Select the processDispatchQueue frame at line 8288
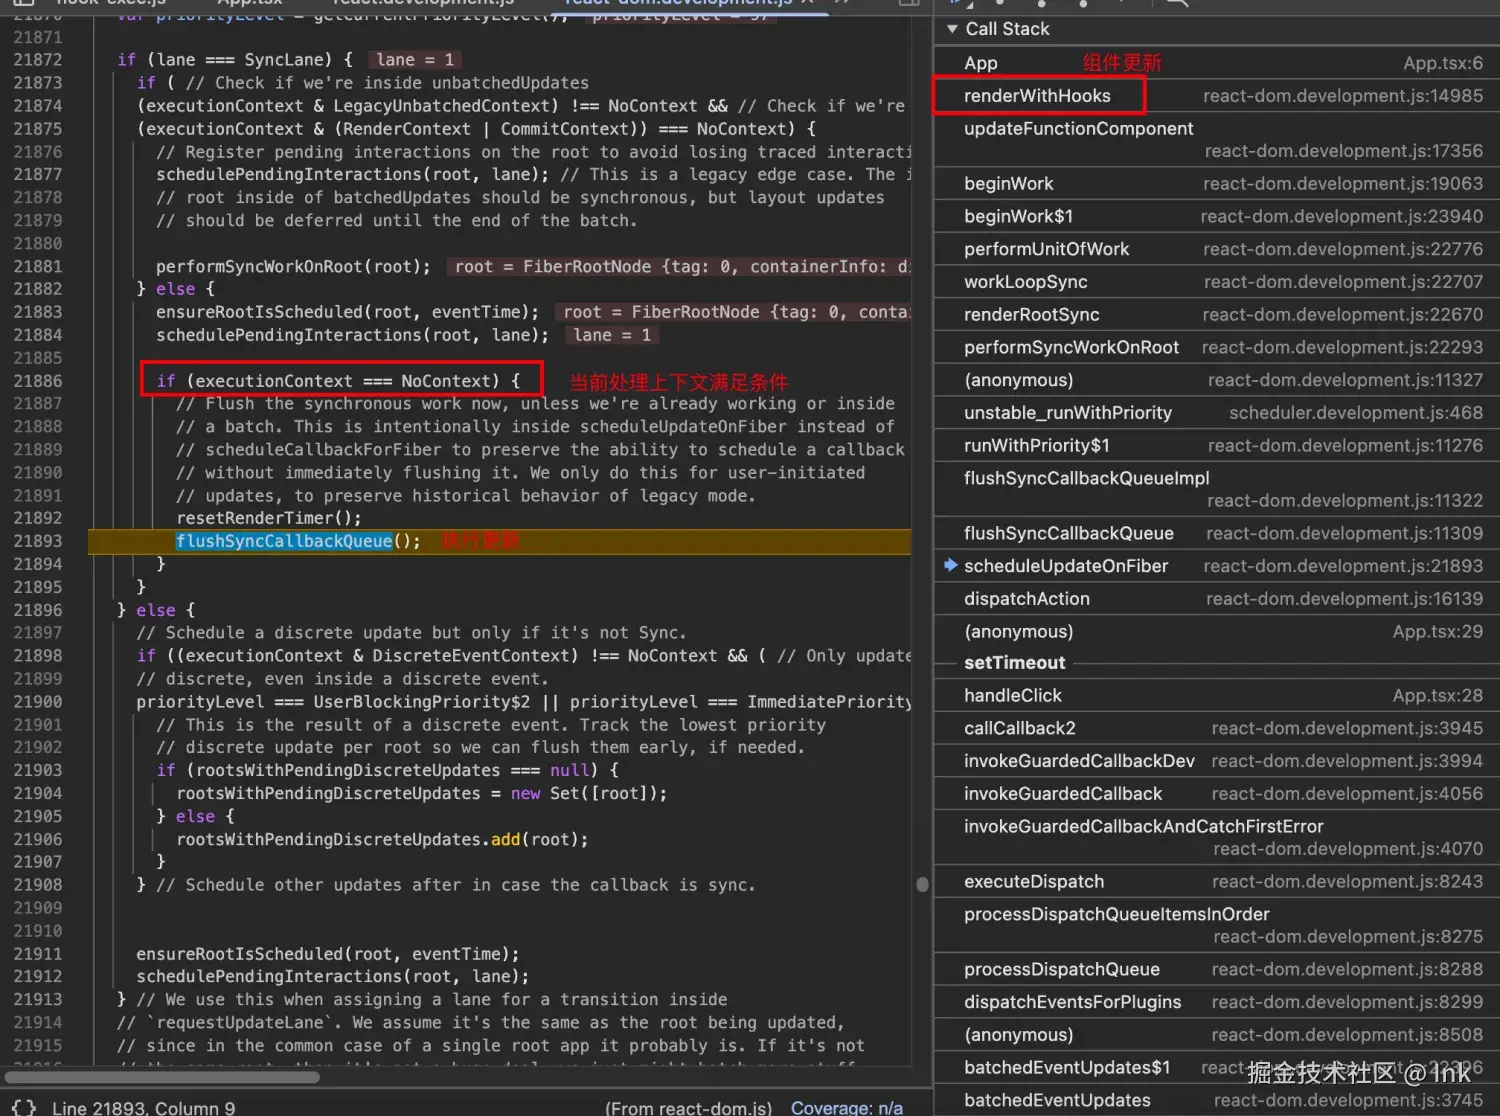Image resolution: width=1500 pixels, height=1116 pixels. (1216, 970)
